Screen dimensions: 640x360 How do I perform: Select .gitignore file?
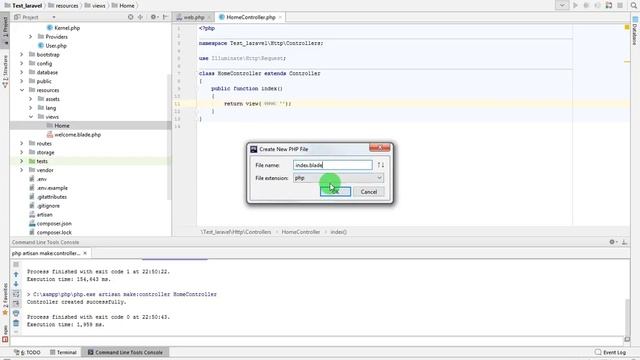[x=48, y=206]
